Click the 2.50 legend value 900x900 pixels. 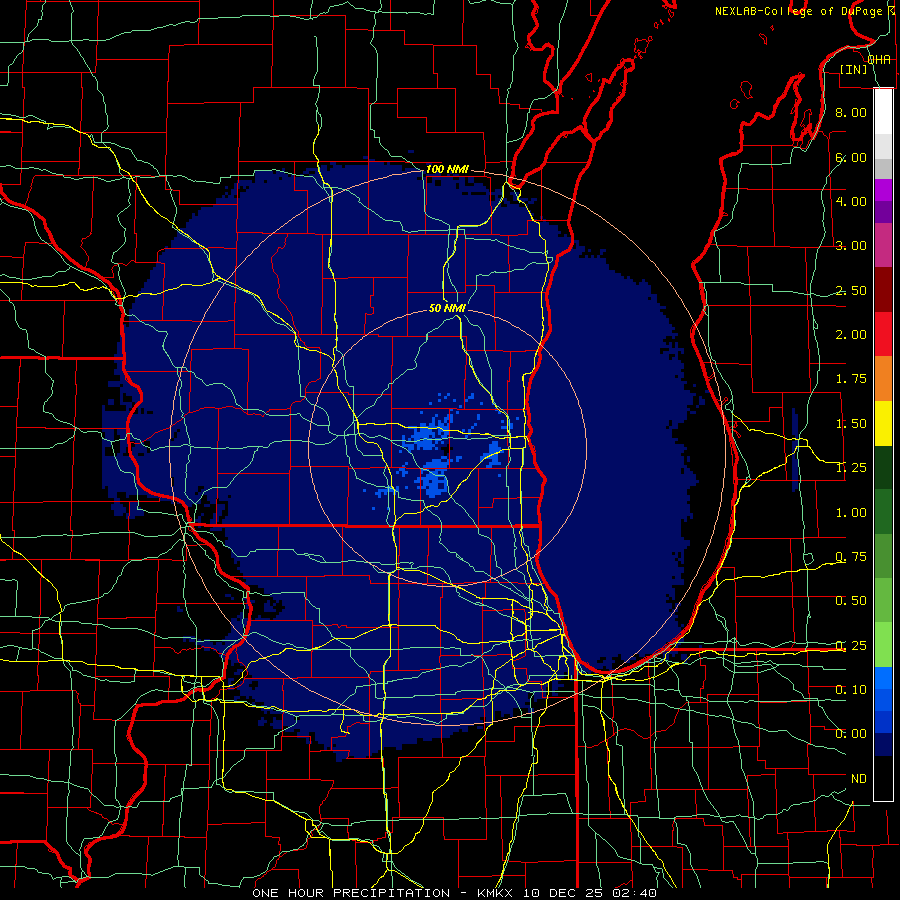coord(851,290)
